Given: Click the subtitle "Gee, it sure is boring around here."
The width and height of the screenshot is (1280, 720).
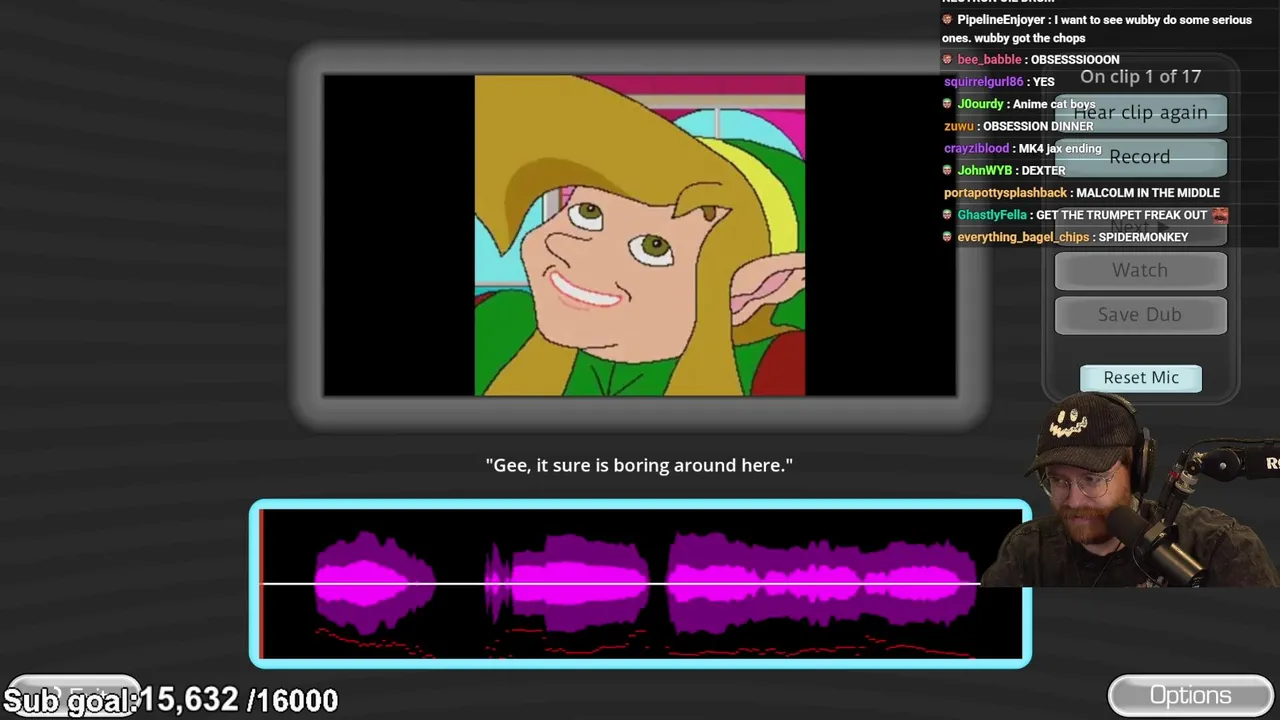Looking at the screenshot, I should 639,465.
